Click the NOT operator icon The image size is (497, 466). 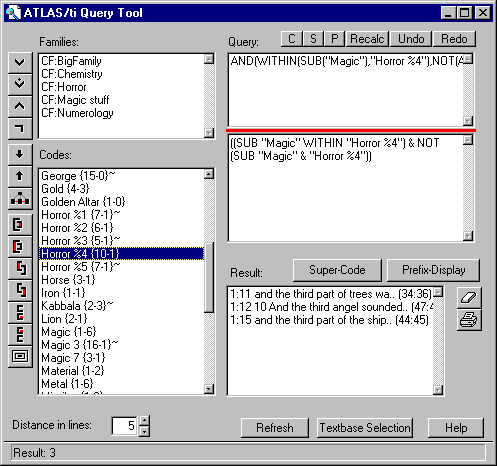point(20,128)
